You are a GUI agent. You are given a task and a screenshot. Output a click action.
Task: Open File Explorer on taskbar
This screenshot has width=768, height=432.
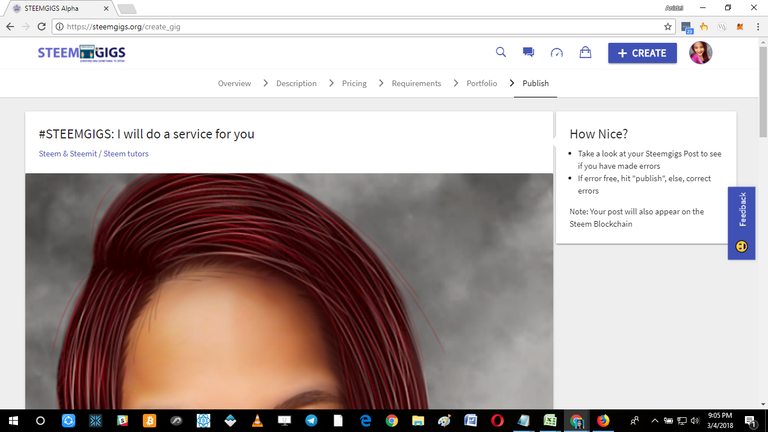tap(418, 421)
